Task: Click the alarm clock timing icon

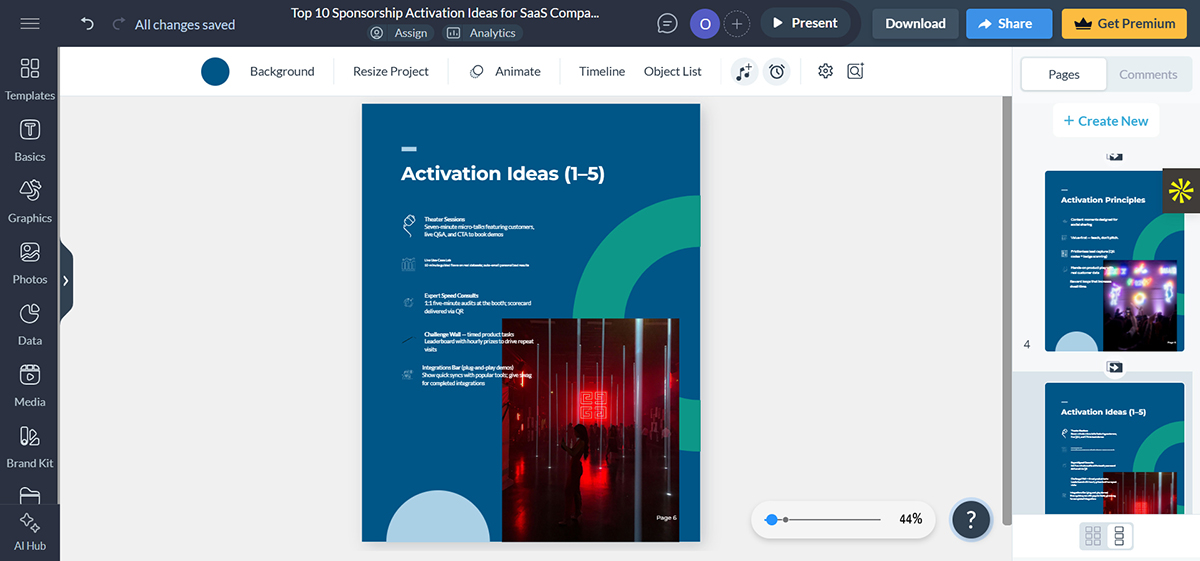Action: click(x=777, y=71)
